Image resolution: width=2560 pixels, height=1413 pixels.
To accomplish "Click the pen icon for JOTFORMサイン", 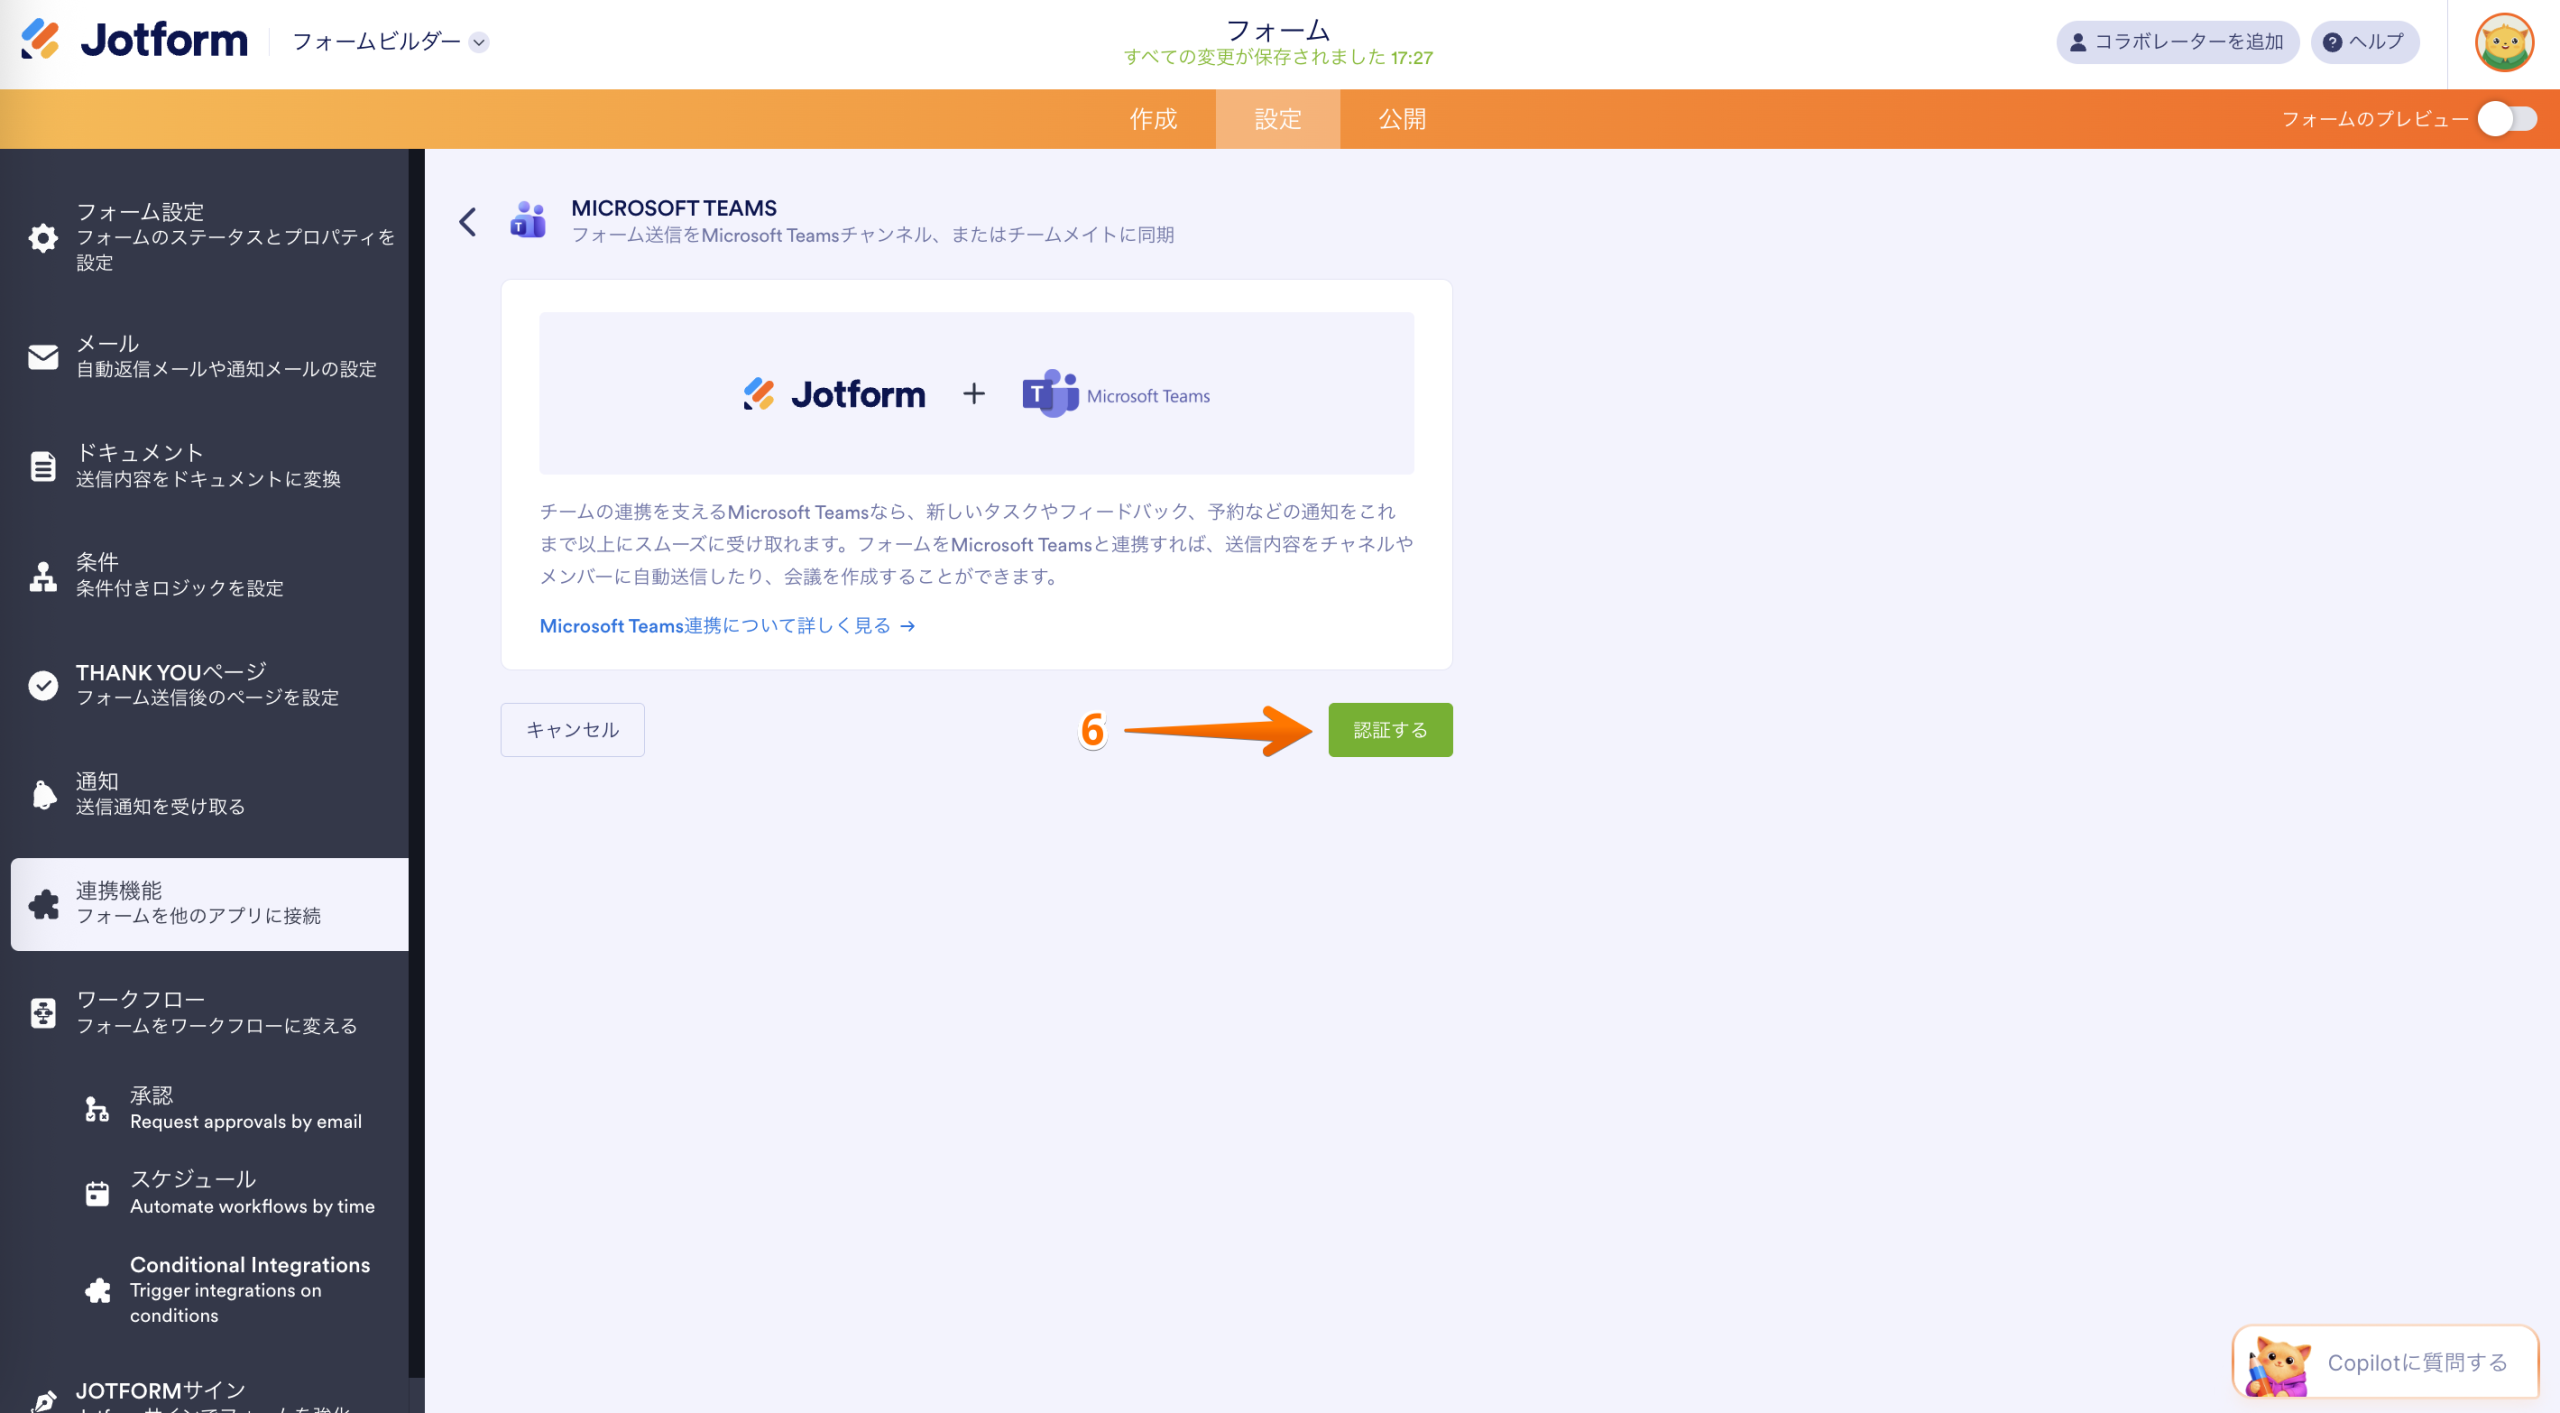I will [43, 1400].
